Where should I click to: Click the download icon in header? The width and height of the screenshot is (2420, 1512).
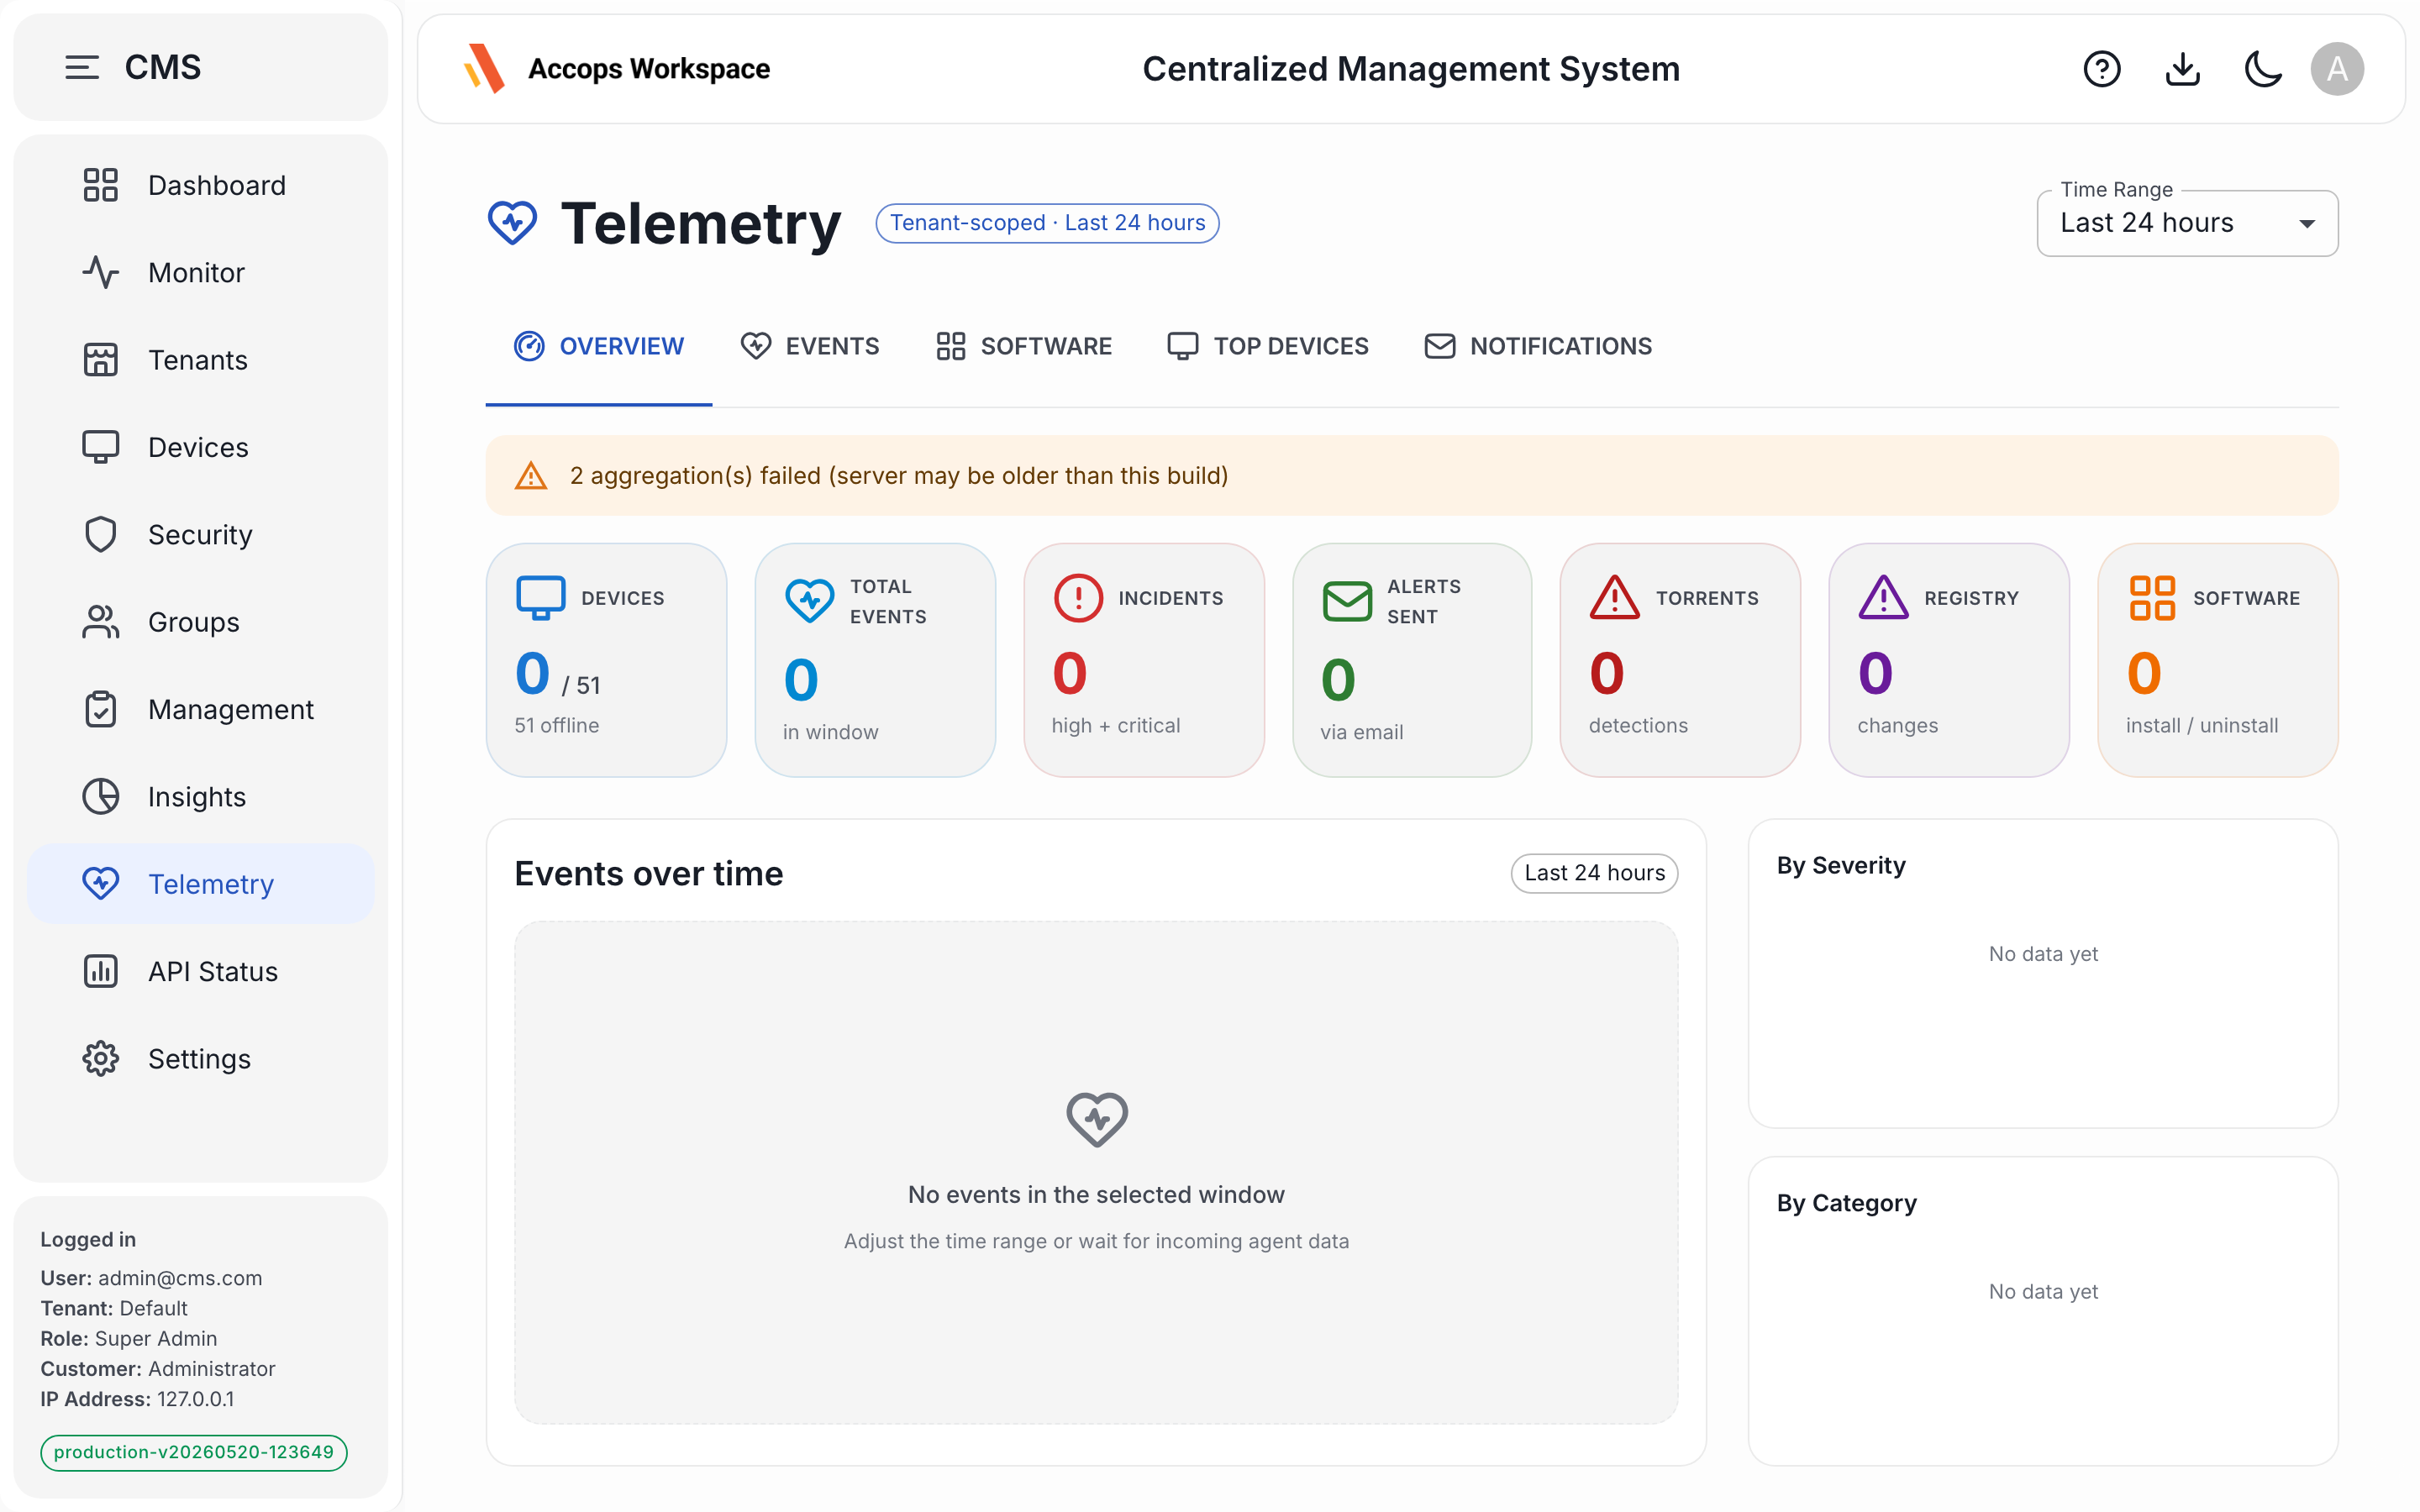[2182, 68]
